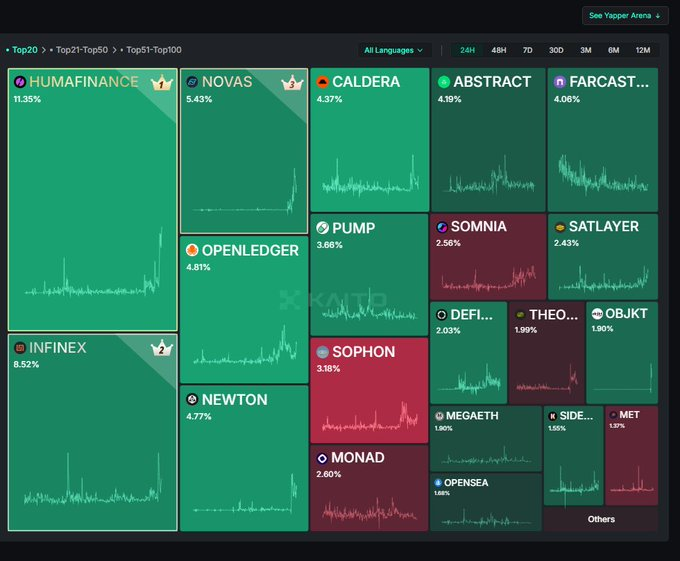Viewport: 680px width, 561px height.
Task: Select the Top20 ranking range
Action: [x=25, y=50]
